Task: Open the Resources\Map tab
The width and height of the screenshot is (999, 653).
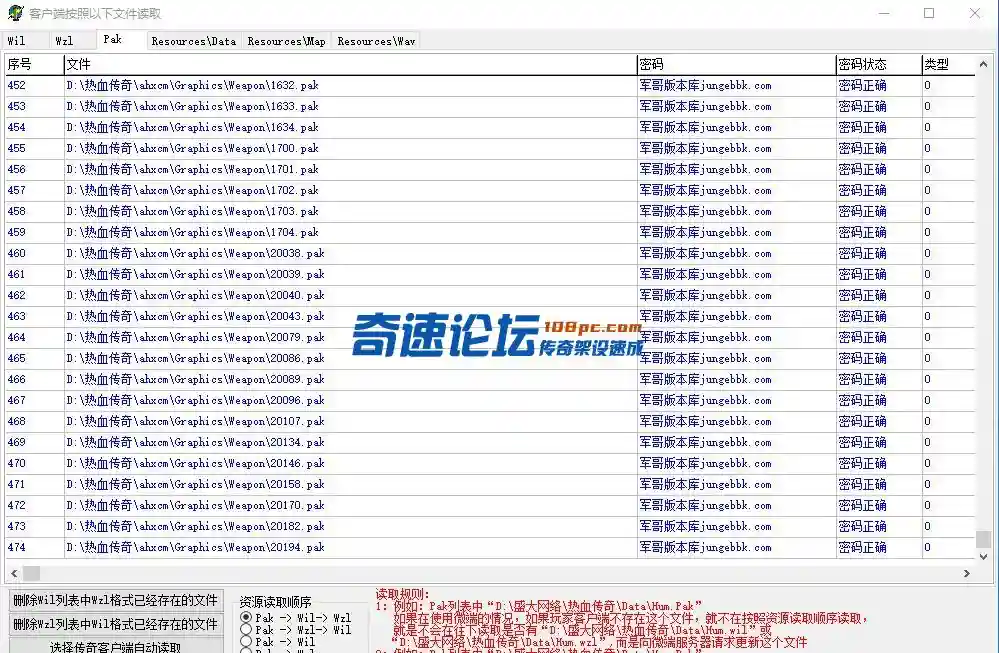Action: coord(287,41)
